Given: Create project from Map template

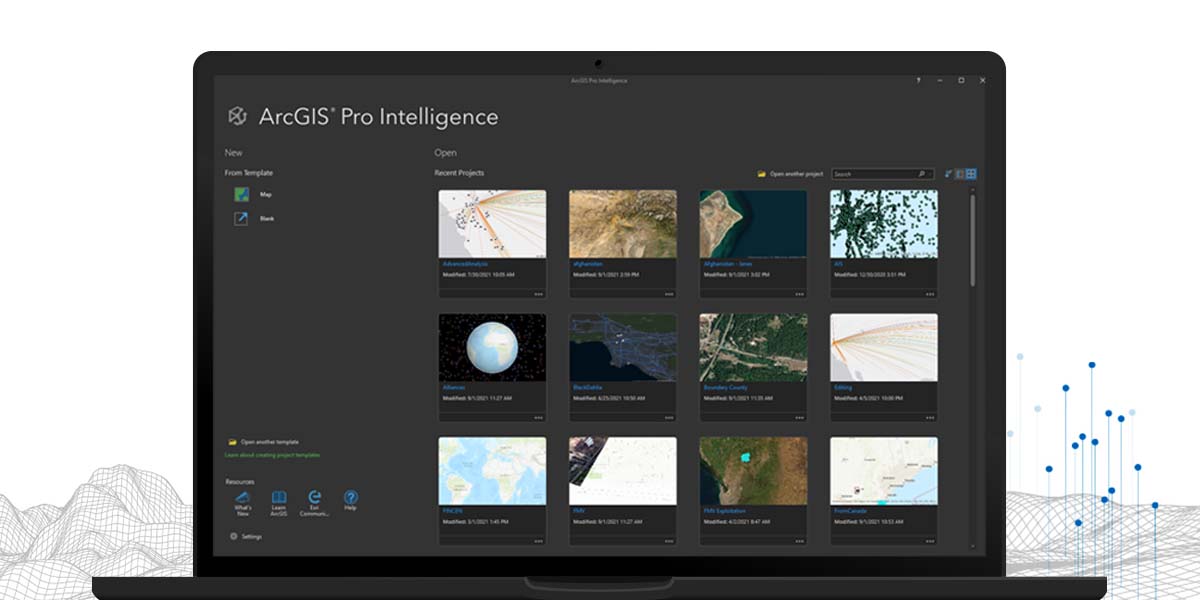Looking at the screenshot, I should pos(241,195).
